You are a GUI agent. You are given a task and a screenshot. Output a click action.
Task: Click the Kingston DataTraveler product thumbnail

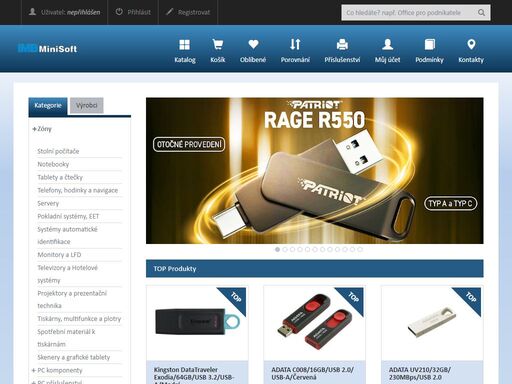tap(197, 322)
